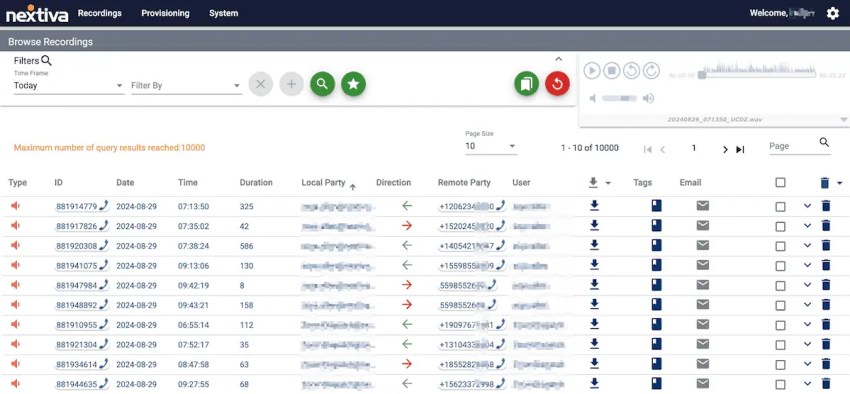This screenshot has width=850, height=394.
Task: Email recording 881921304
Action: point(703,344)
